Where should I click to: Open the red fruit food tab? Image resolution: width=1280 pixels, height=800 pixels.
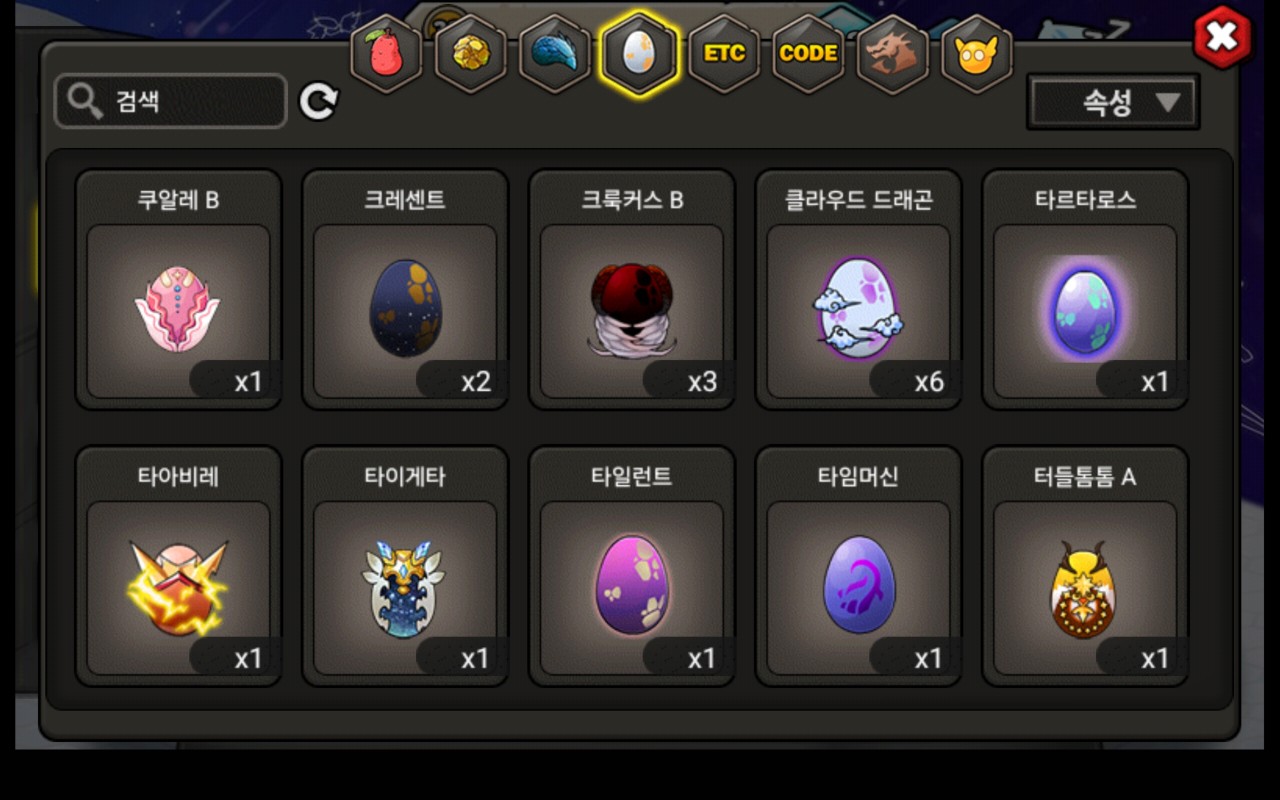[386, 54]
